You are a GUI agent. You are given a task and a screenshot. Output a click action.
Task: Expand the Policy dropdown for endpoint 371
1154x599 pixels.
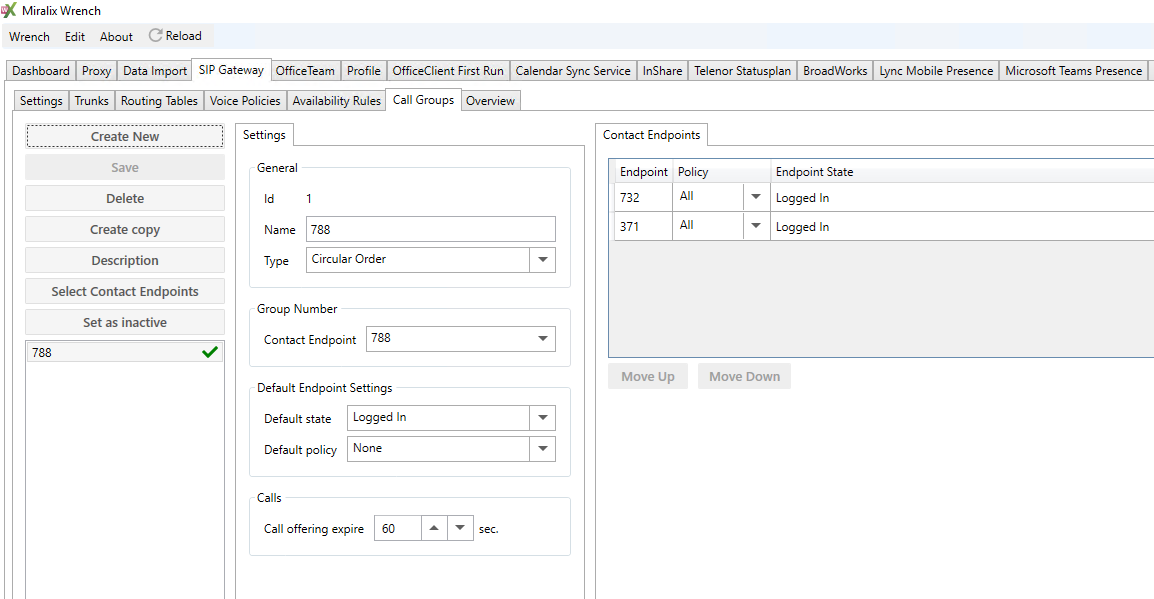(x=755, y=226)
